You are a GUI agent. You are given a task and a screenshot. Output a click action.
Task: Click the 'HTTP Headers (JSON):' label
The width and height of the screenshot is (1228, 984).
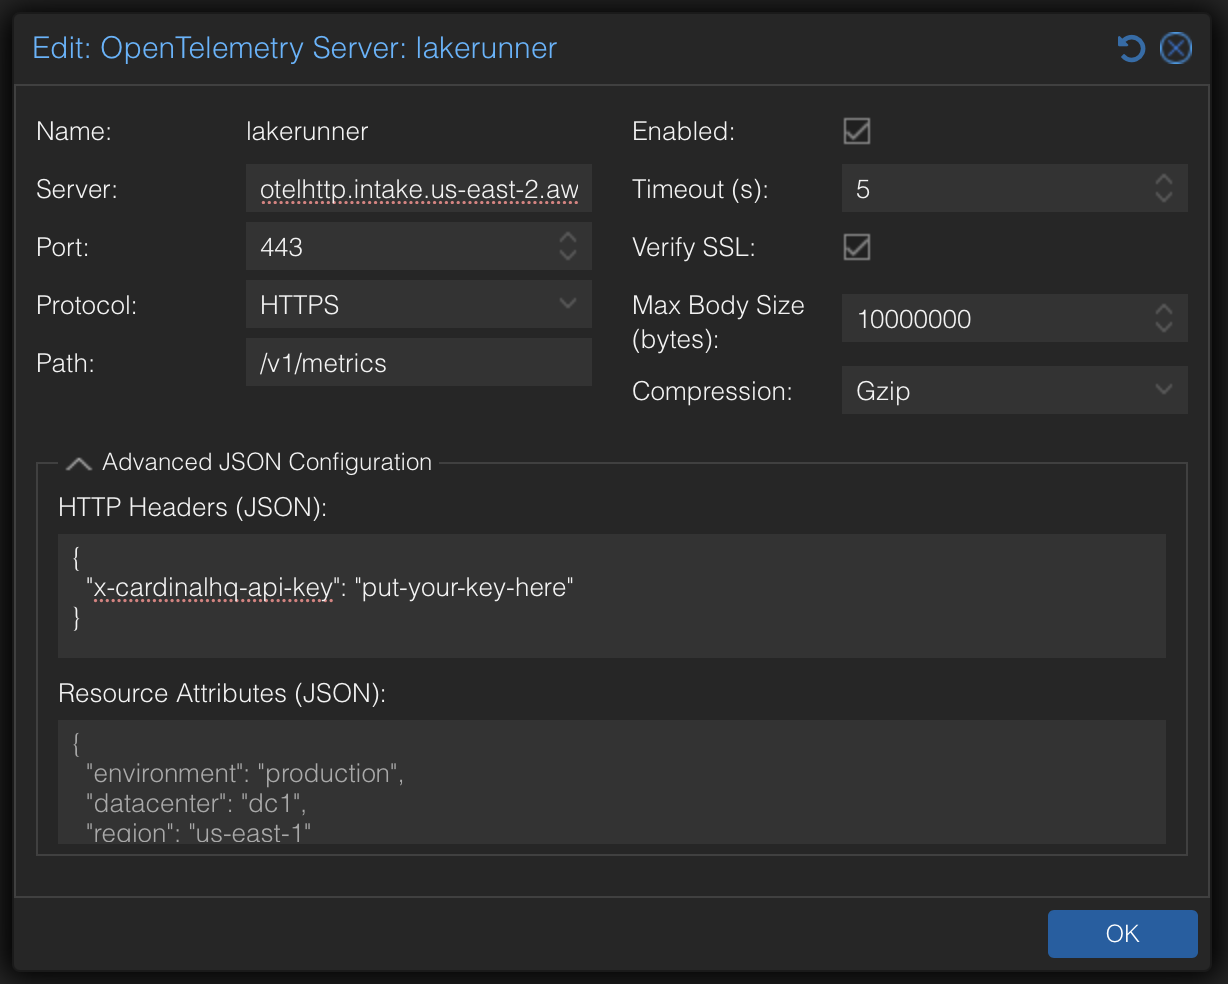(193, 507)
